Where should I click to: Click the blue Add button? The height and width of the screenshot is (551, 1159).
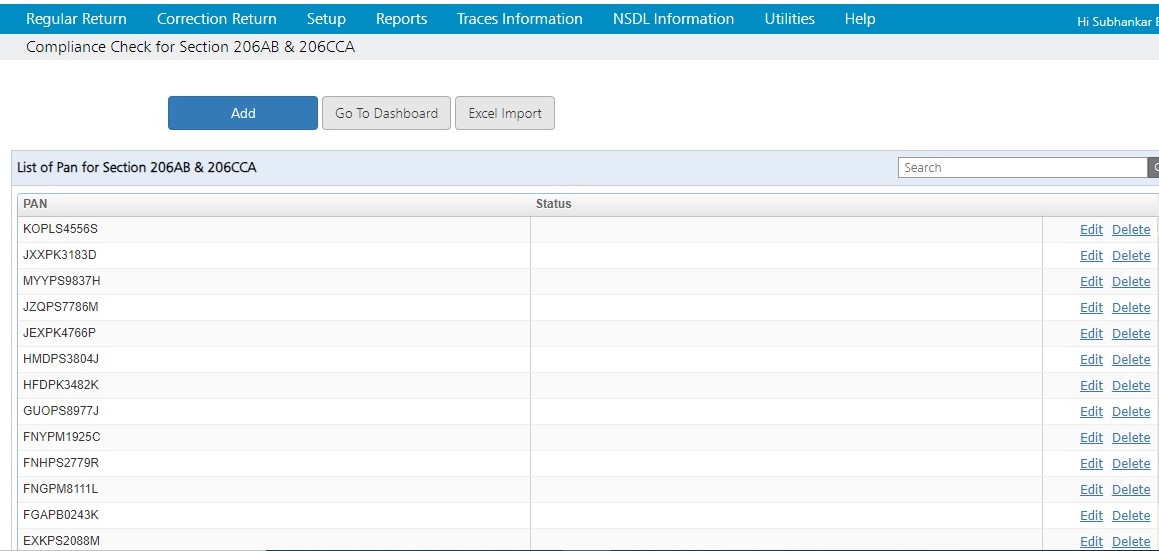(242, 113)
